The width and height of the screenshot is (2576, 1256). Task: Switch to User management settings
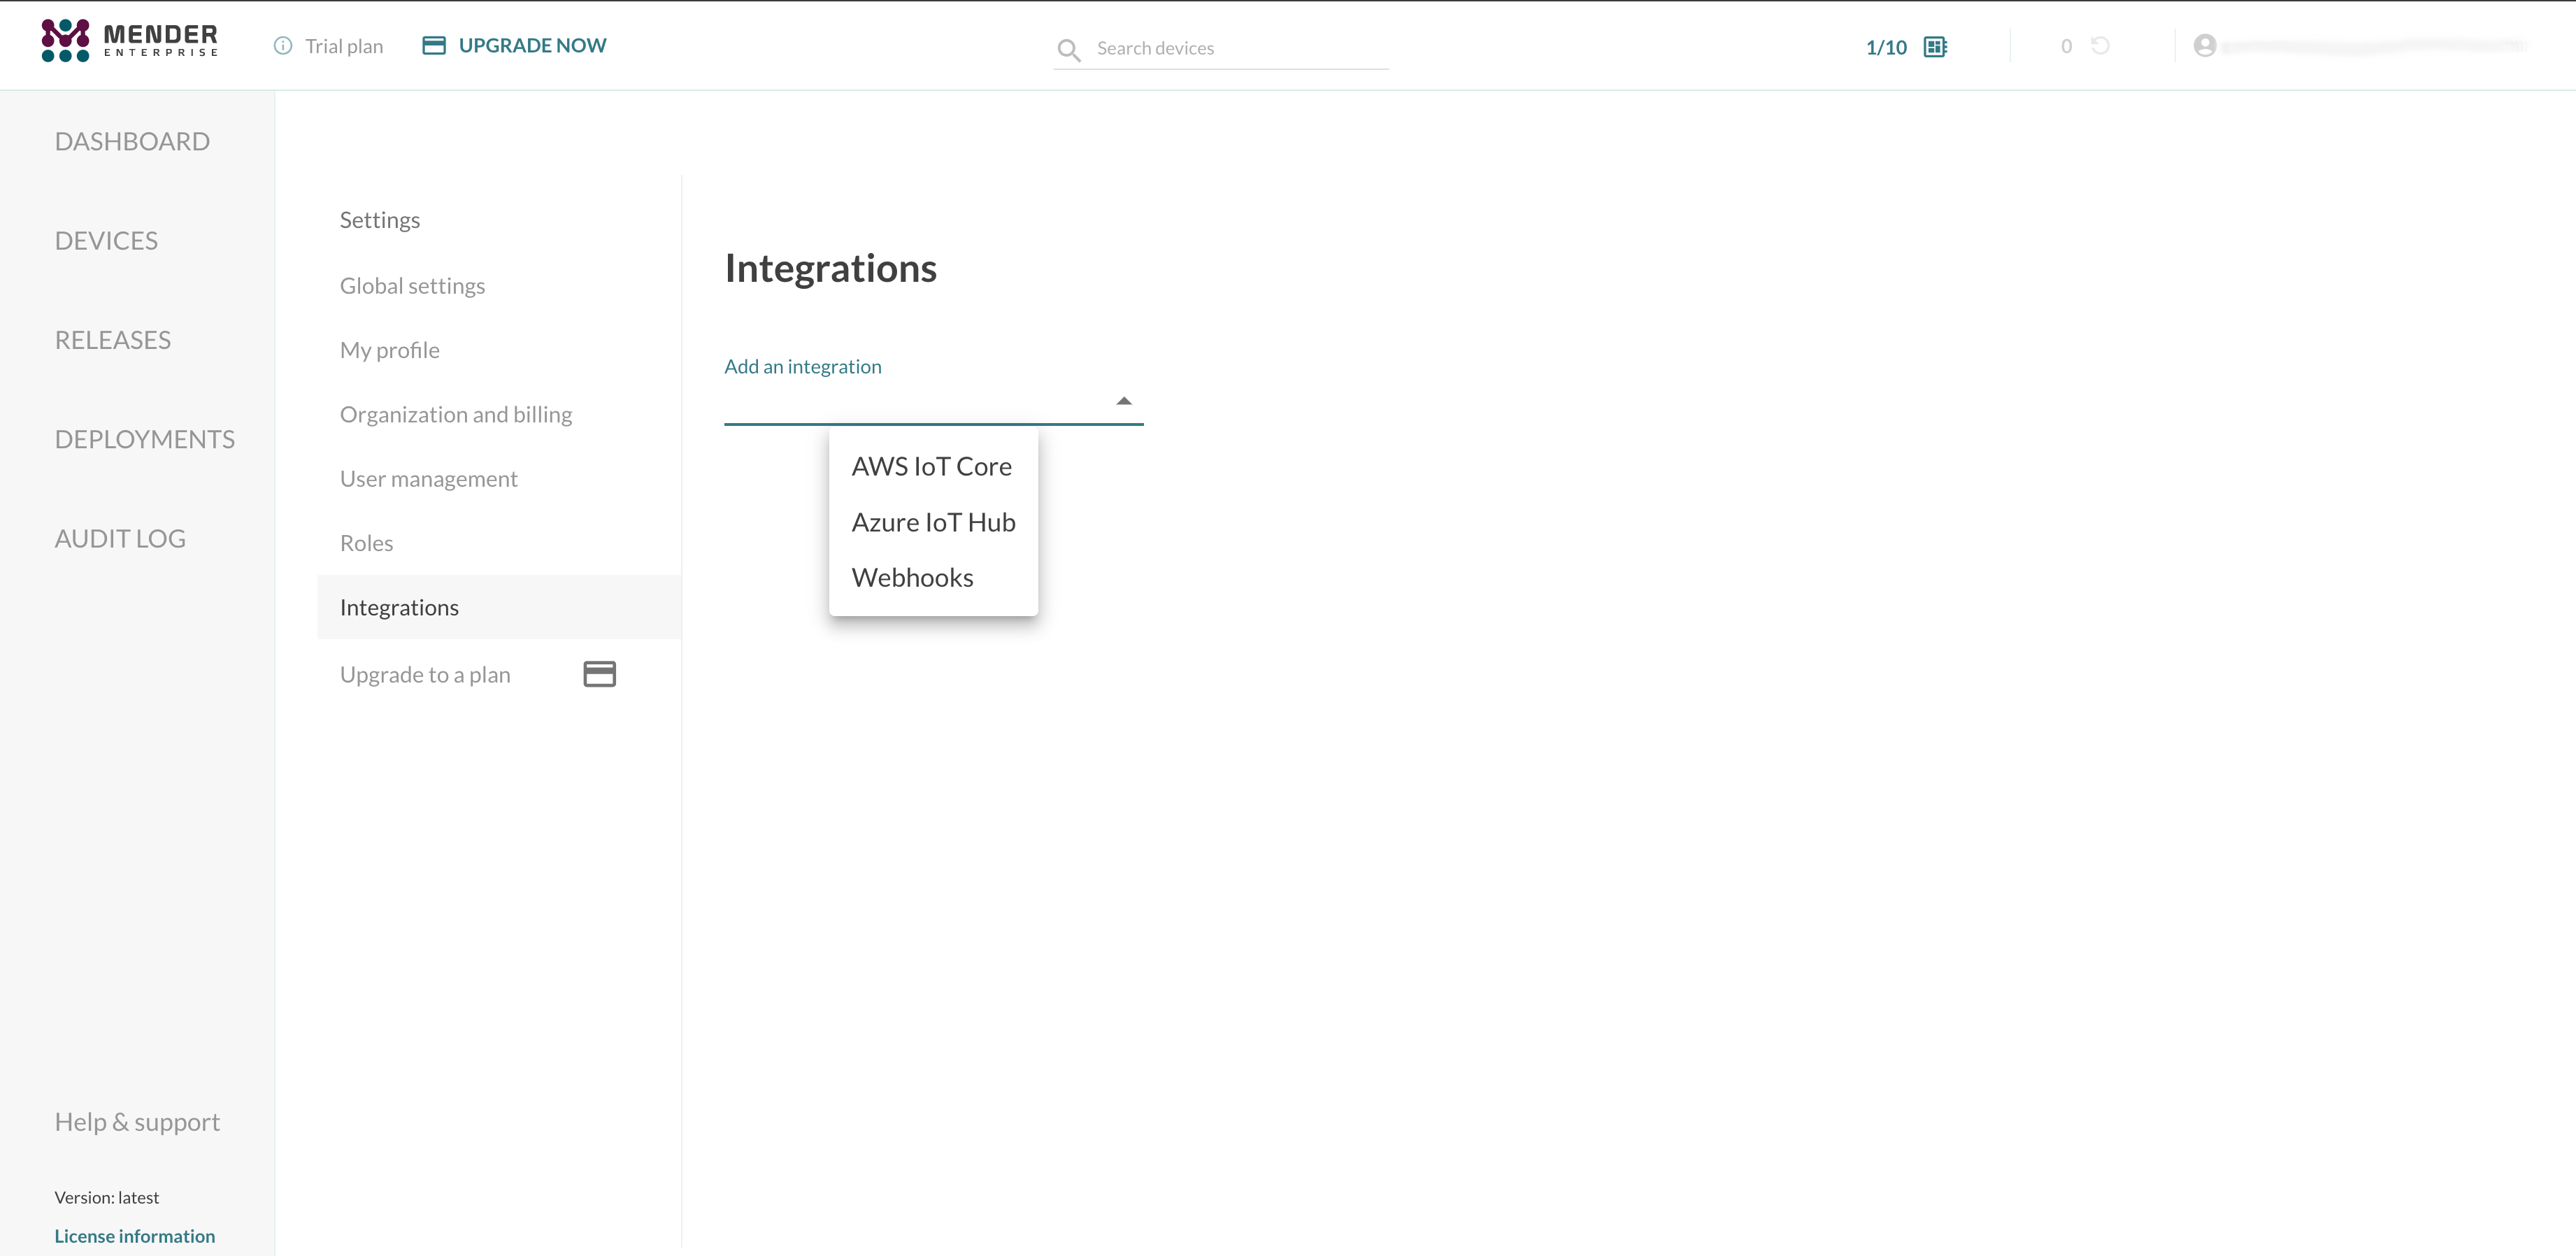(x=428, y=479)
